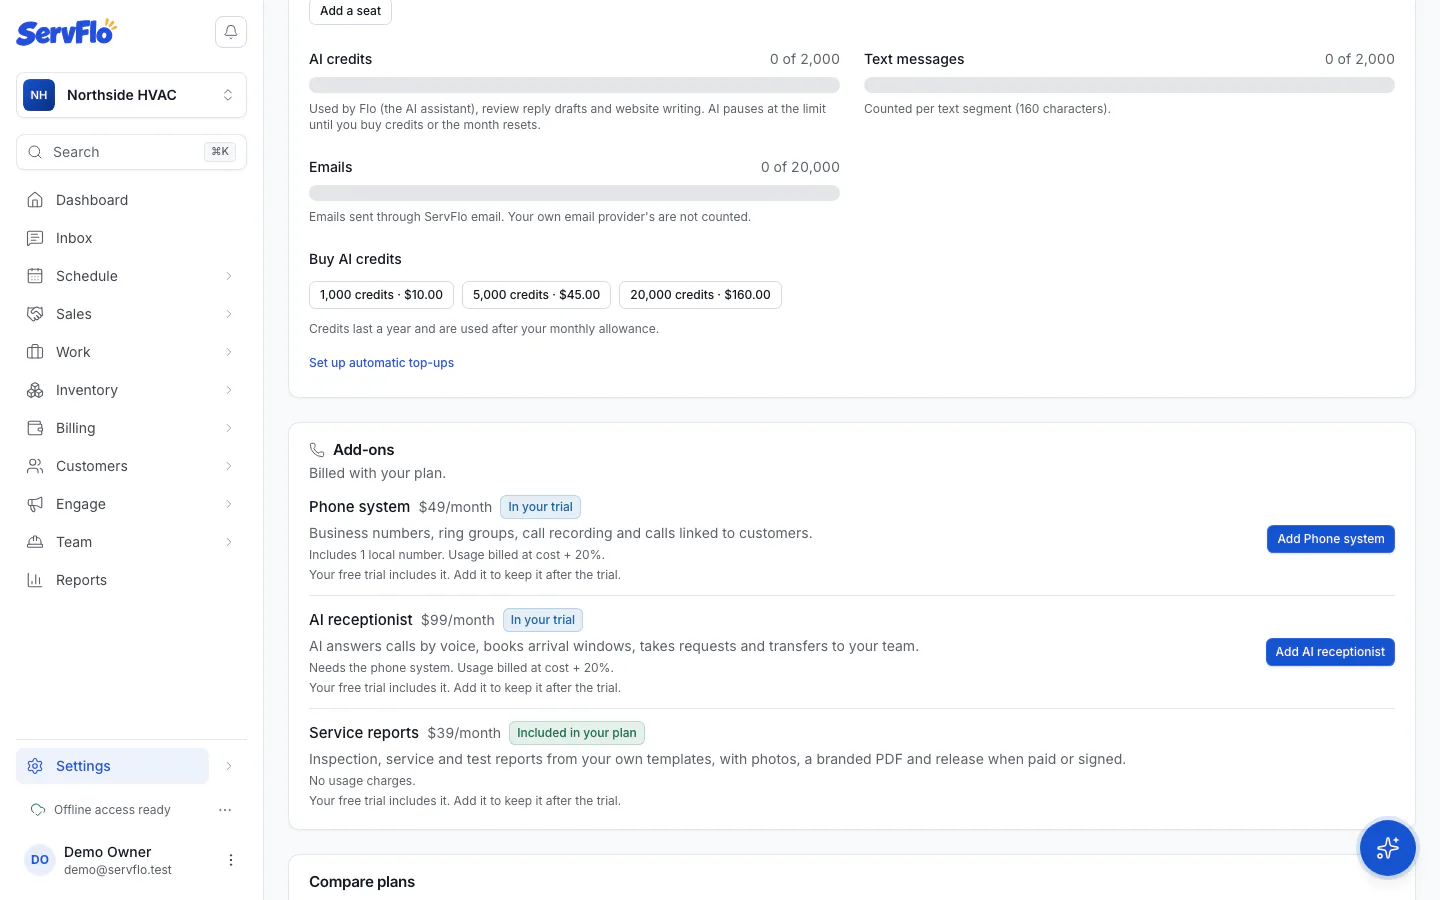Click the Inventory boxes icon
Screen dimensions: 1440x900
pos(35,390)
